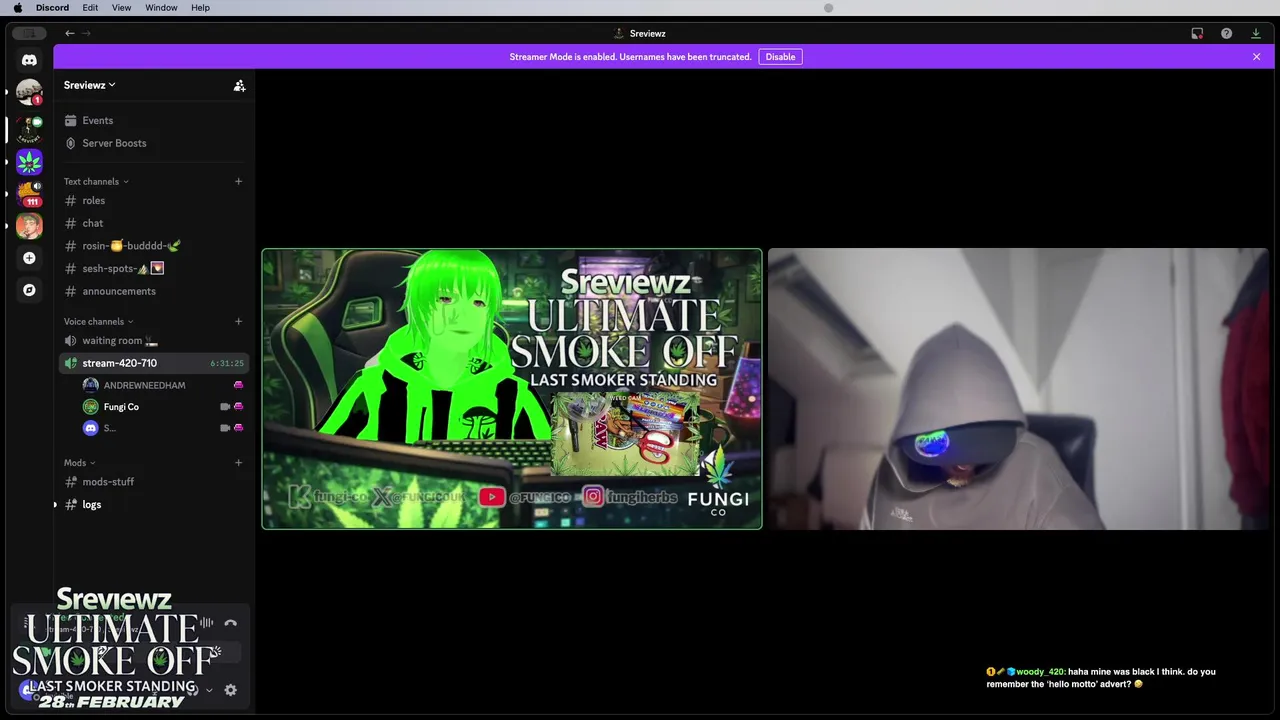Open user settings gear icon
Image resolution: width=1280 pixels, height=720 pixels.
[231, 690]
